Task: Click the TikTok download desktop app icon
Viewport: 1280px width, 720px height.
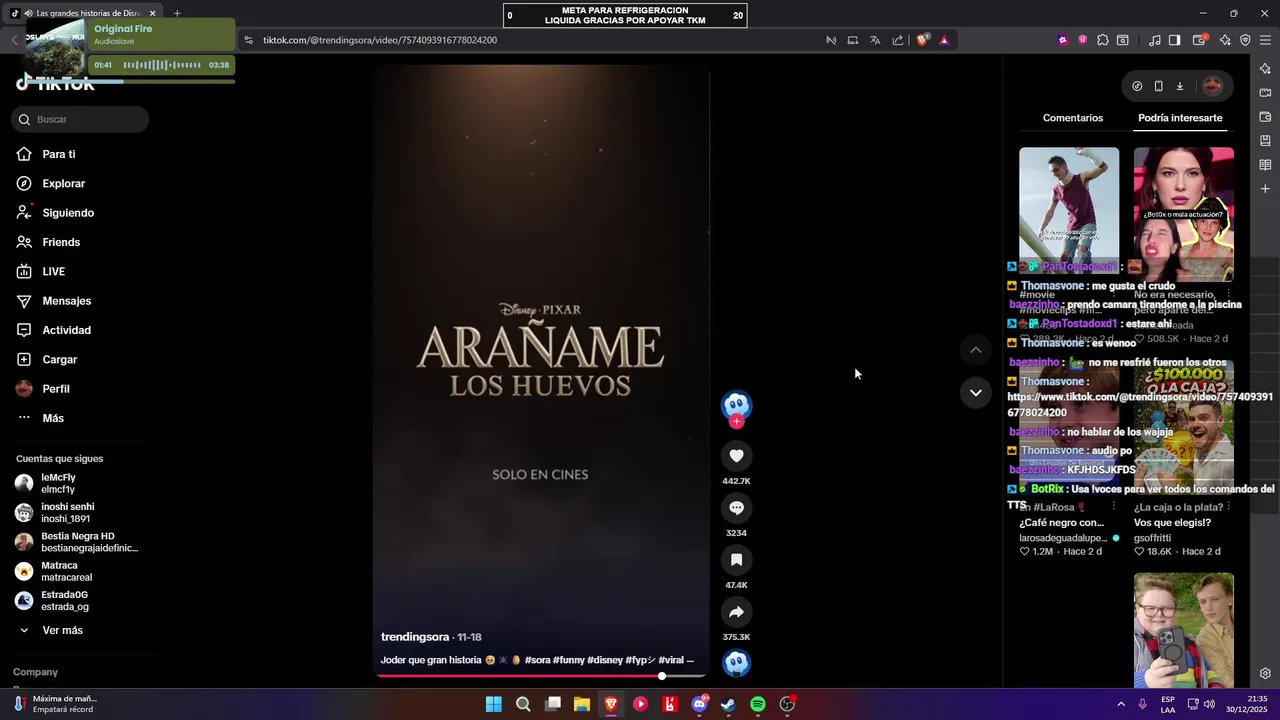Action: point(1180,86)
